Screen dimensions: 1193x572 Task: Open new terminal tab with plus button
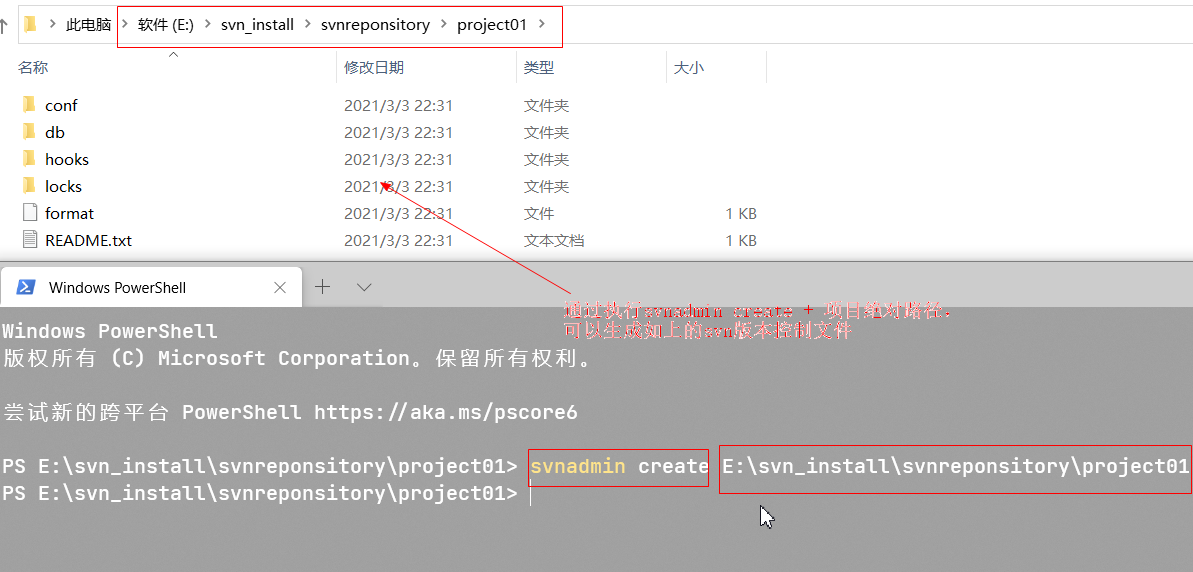tap(323, 287)
